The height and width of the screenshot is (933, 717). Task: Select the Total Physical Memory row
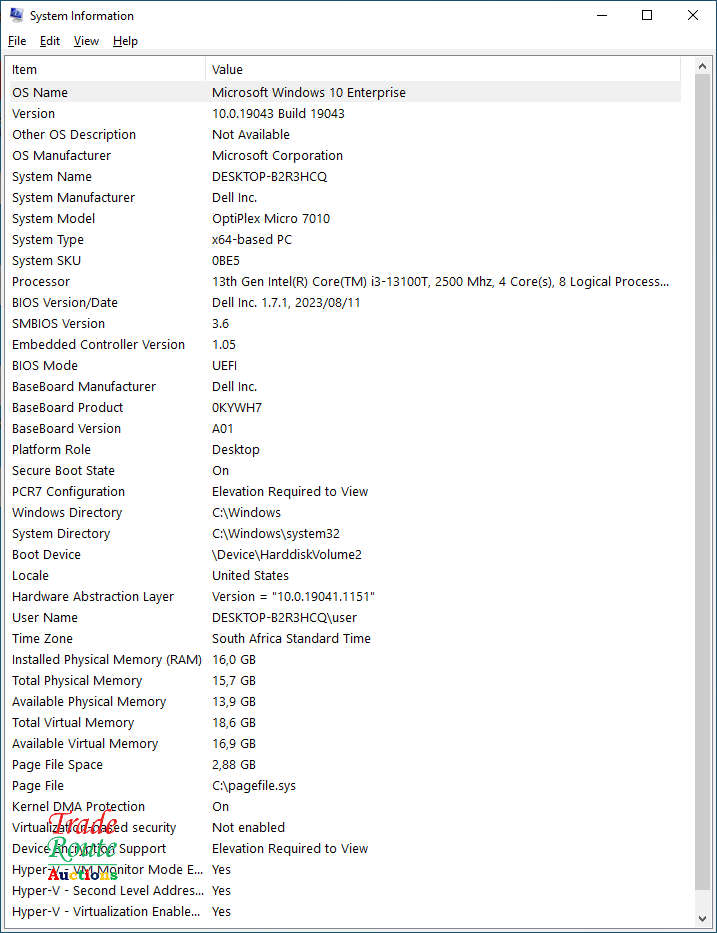[x=343, y=681]
